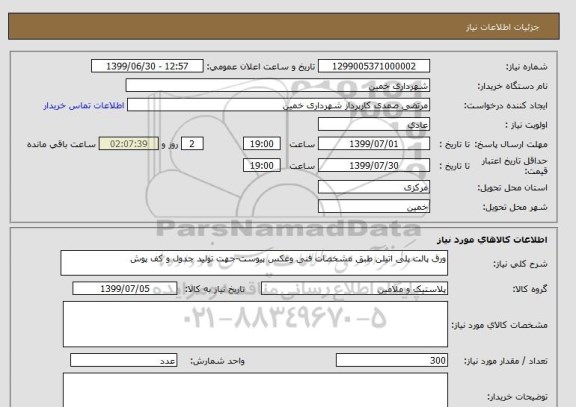Click the label مشخصات کالای مورد نیاز

[x=500, y=325]
